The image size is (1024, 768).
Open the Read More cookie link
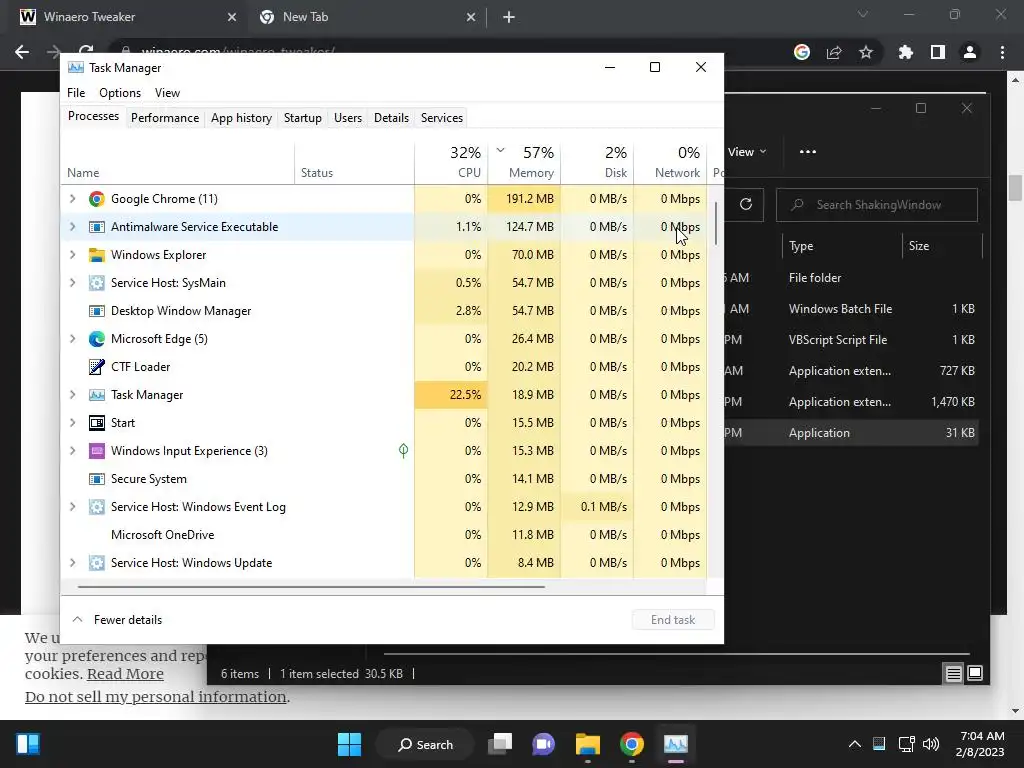pos(125,674)
